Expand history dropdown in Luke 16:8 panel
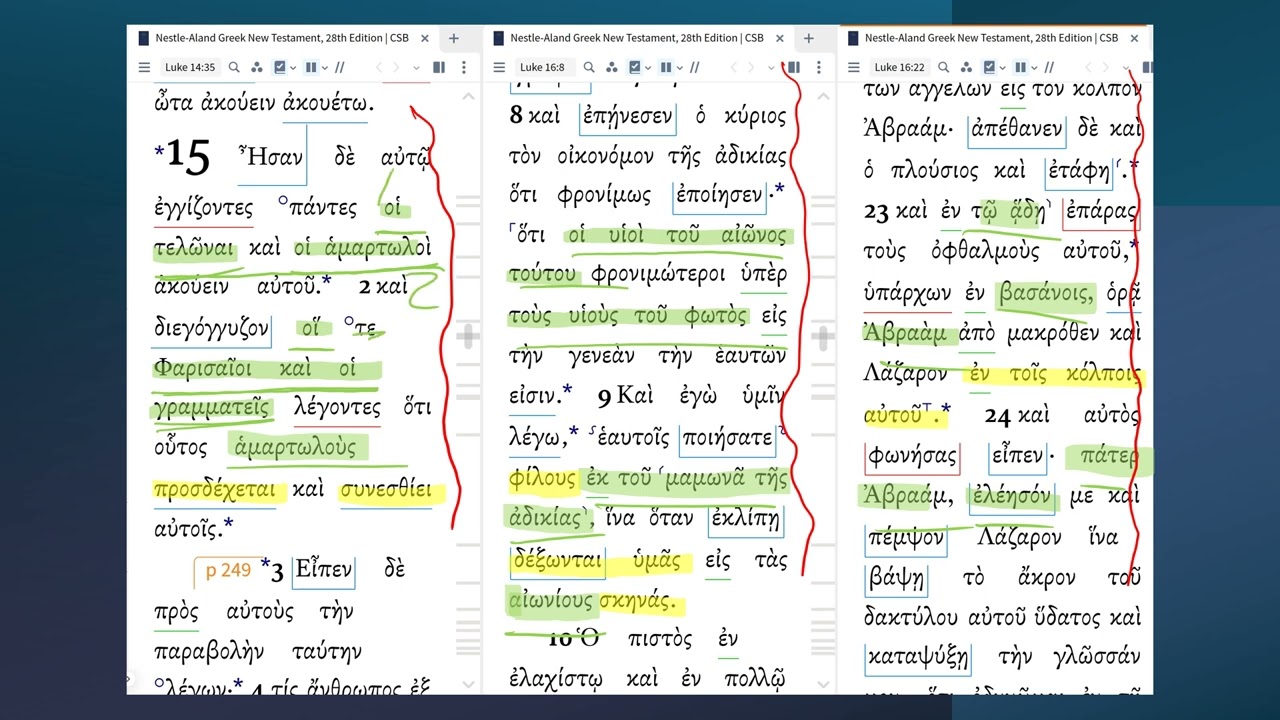The width and height of the screenshot is (1280, 720). pyautogui.click(x=771, y=68)
